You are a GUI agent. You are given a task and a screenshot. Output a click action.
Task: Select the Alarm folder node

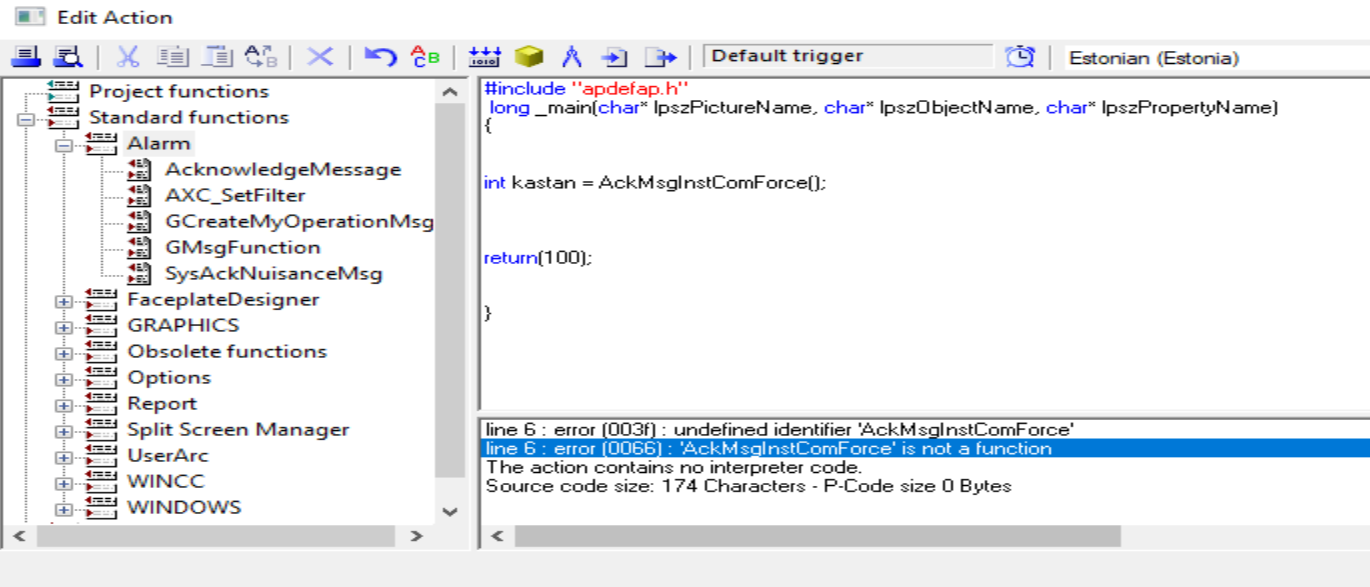coord(158,144)
